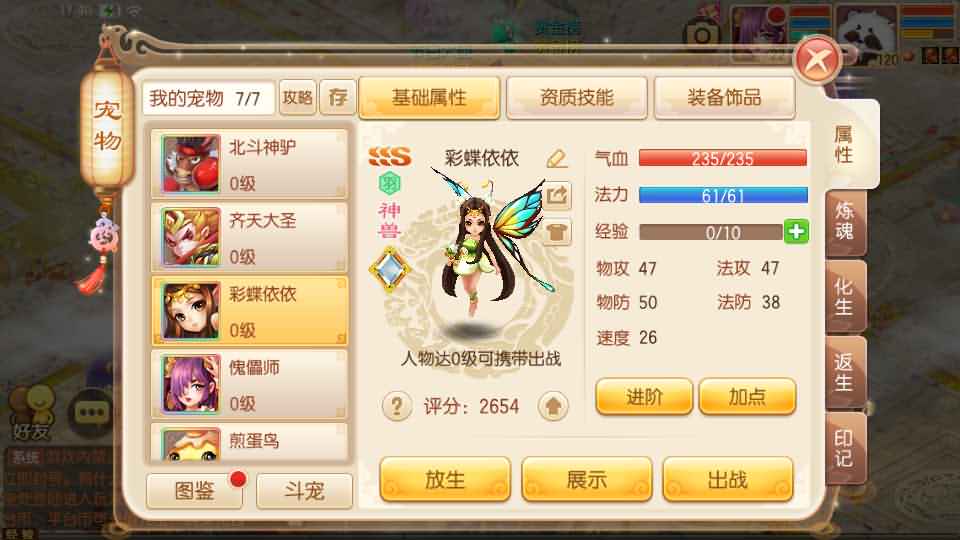Click the 放生 release button
This screenshot has height=540, width=960.
pos(445,479)
